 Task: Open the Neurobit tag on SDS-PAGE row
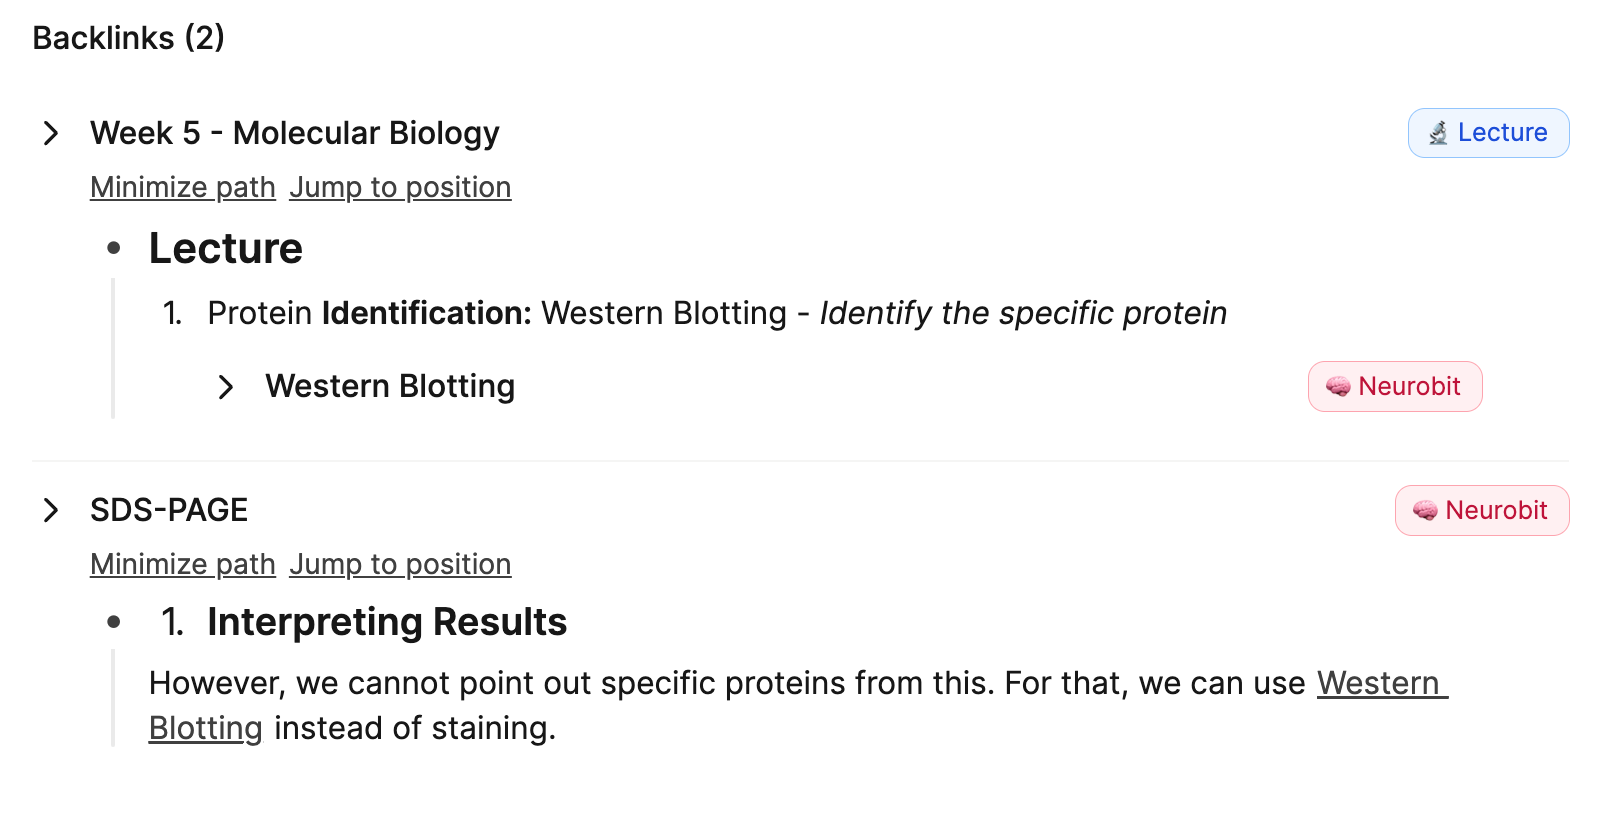1482,511
